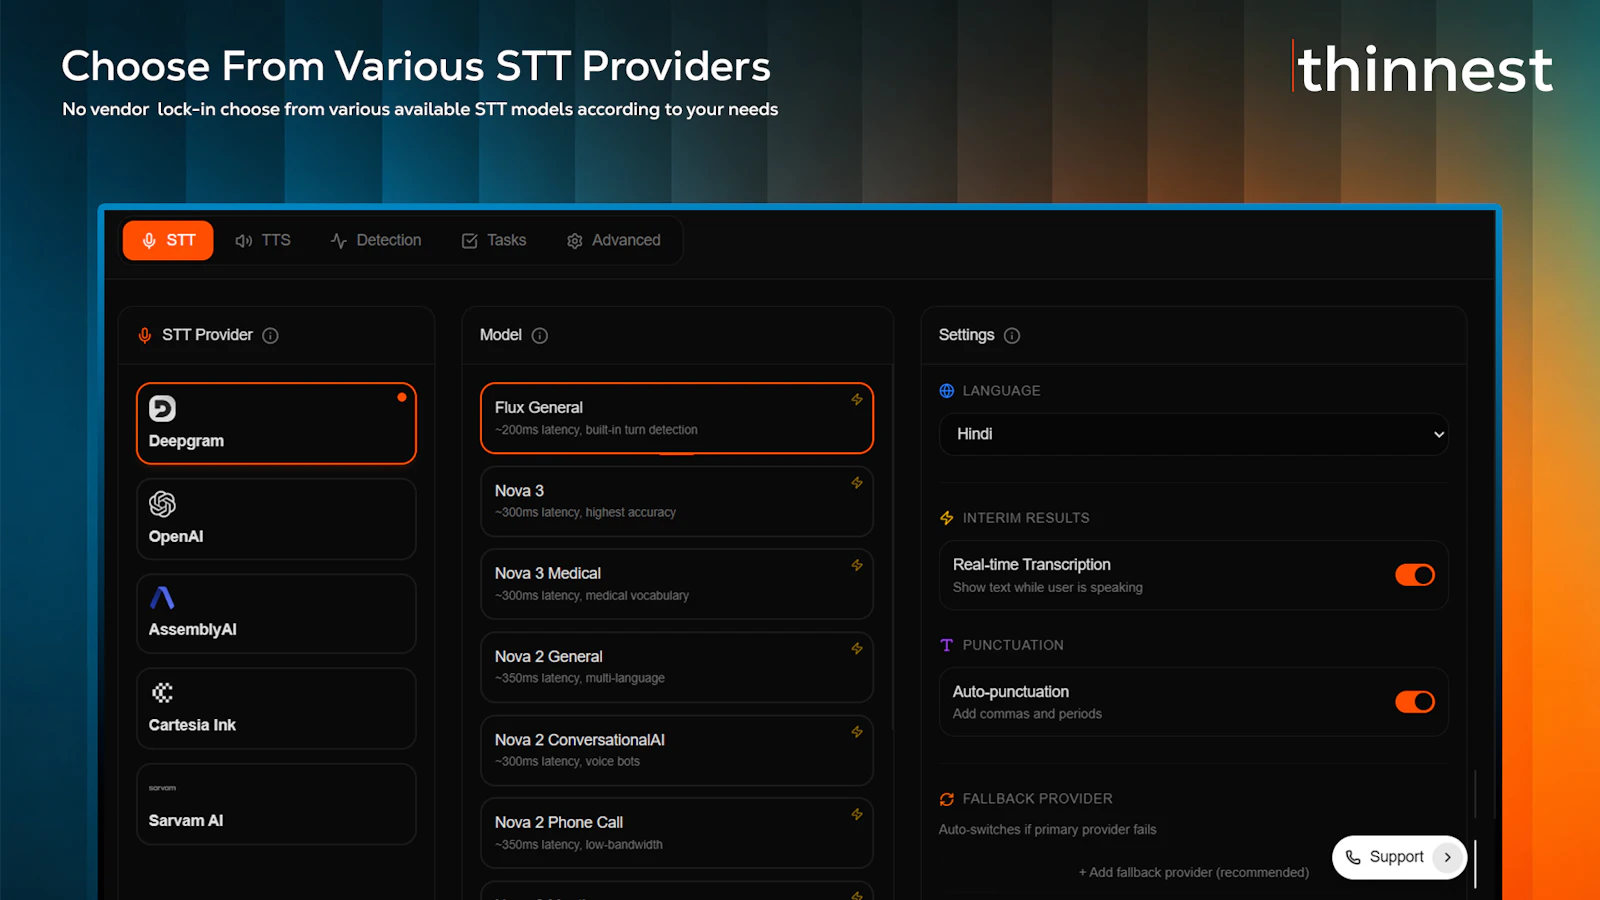Choose the Nova 2 General model

click(677, 667)
